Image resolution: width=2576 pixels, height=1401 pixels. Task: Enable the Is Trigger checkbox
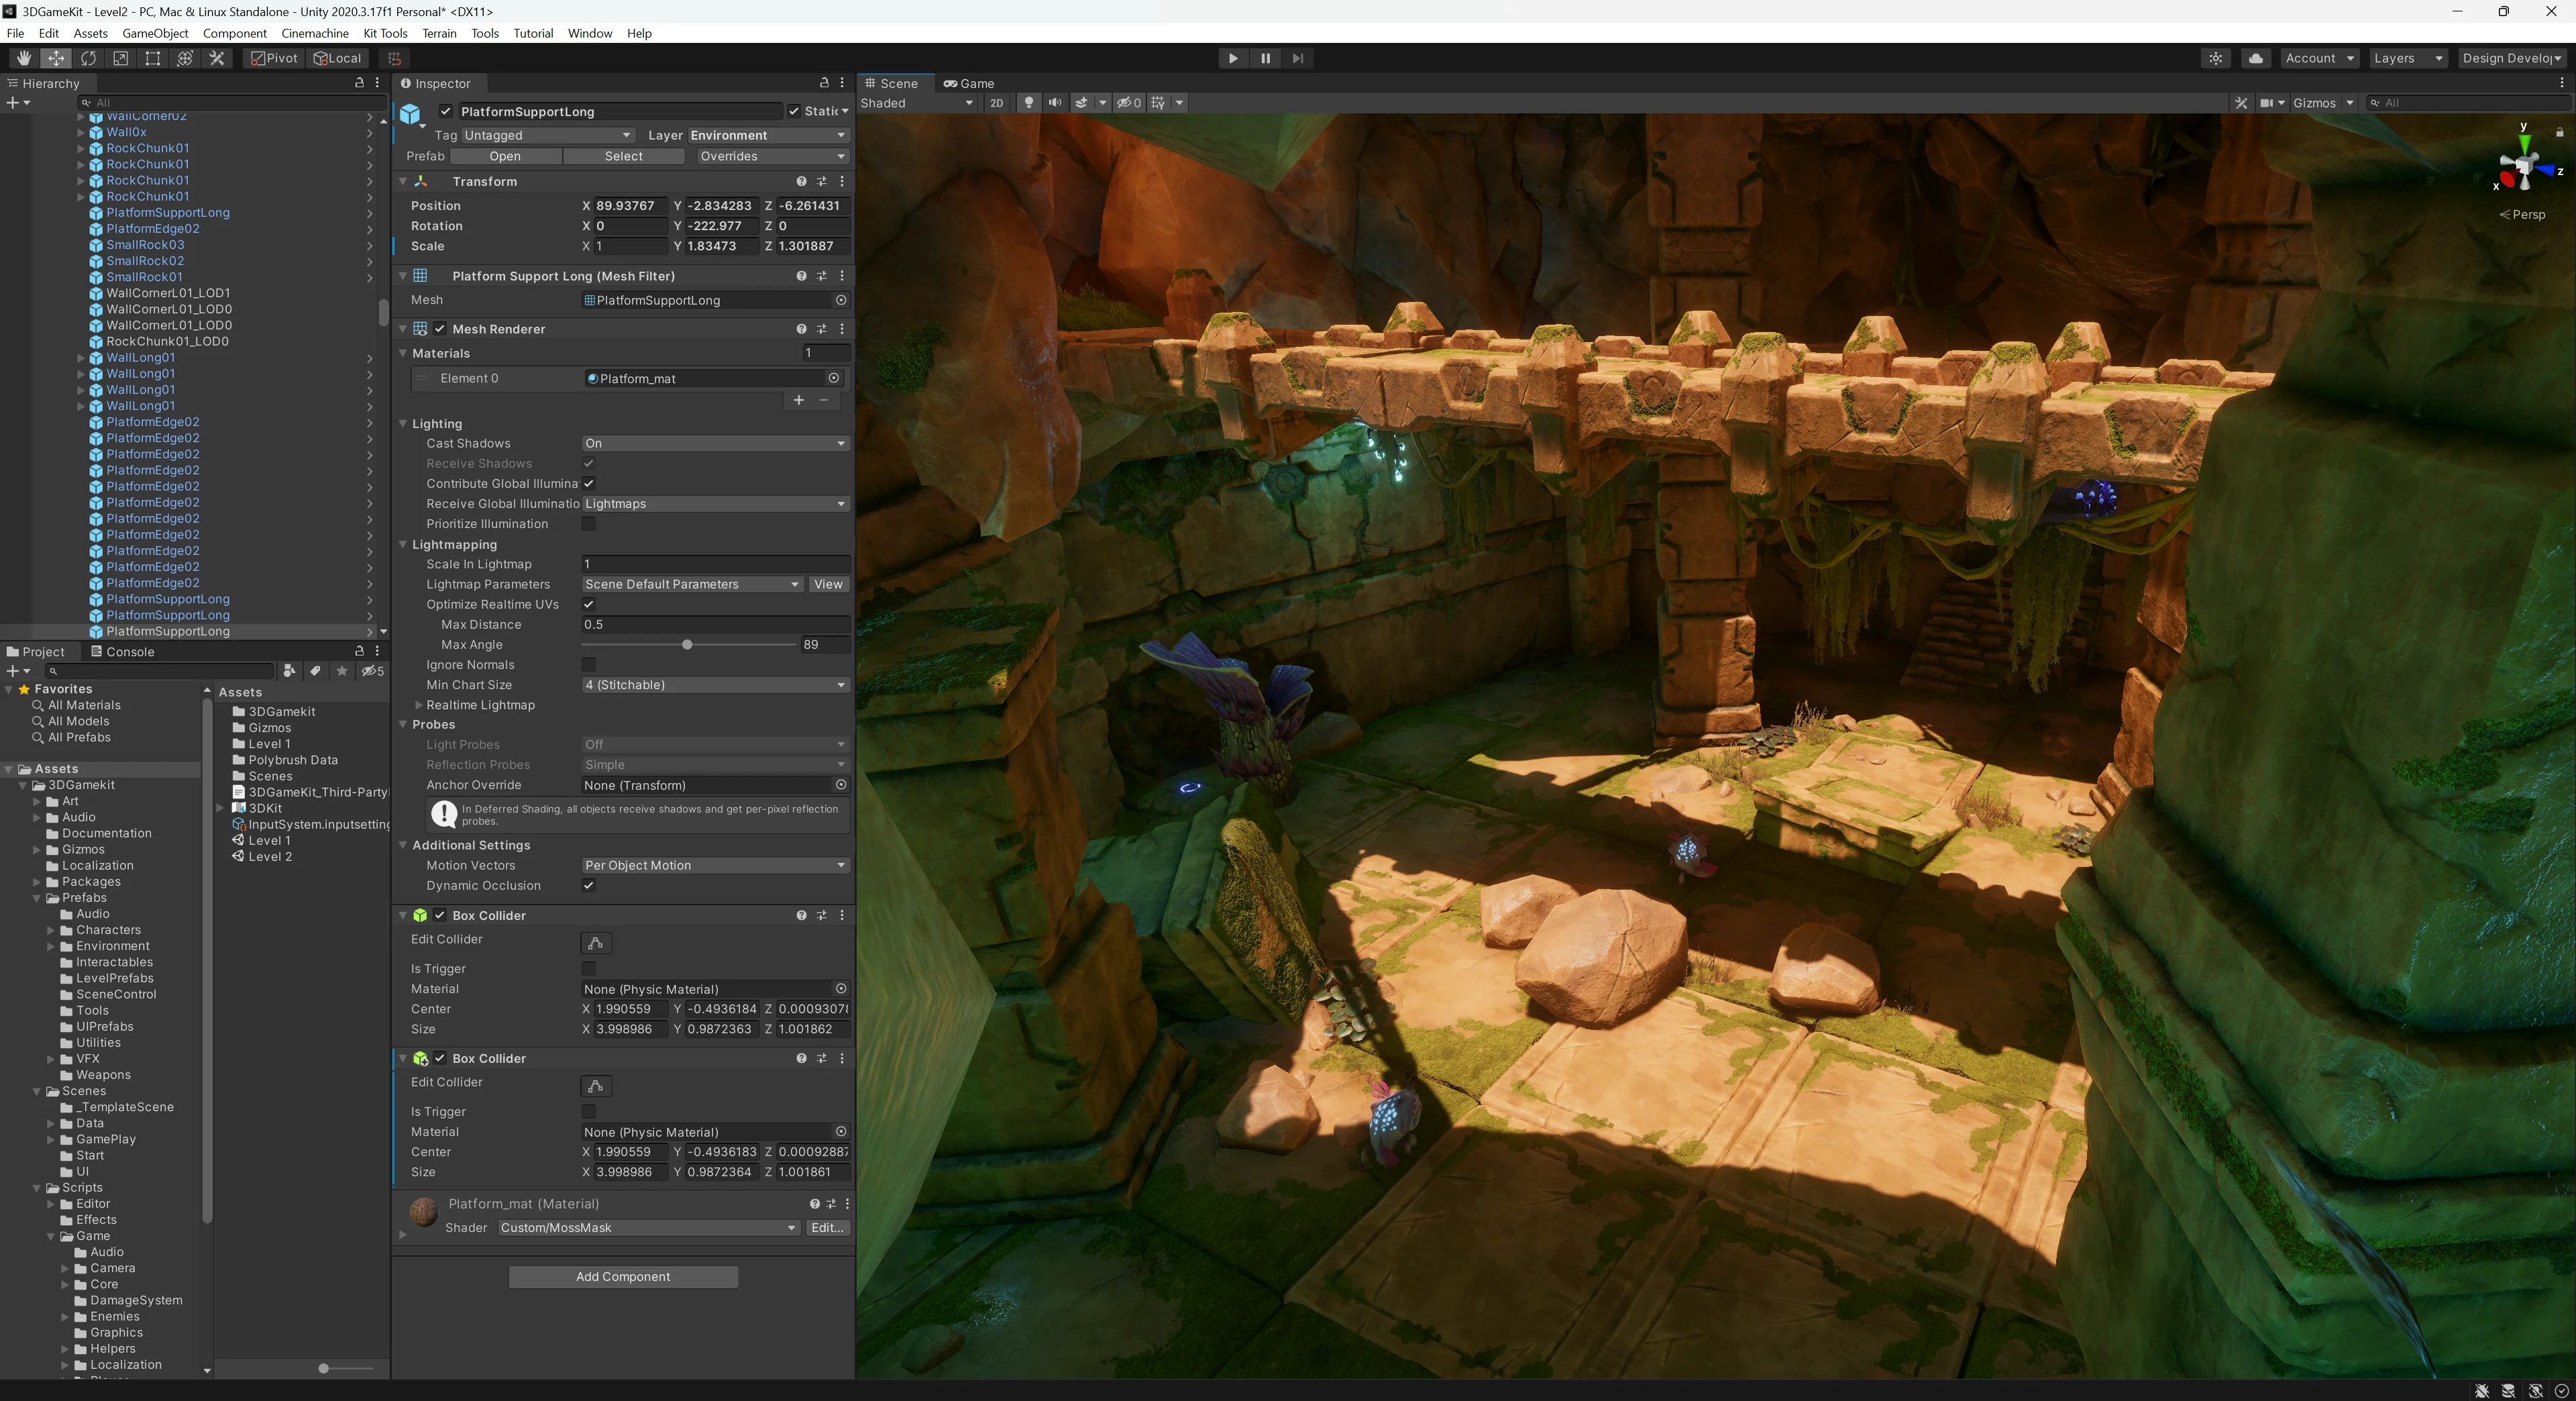pos(588,969)
